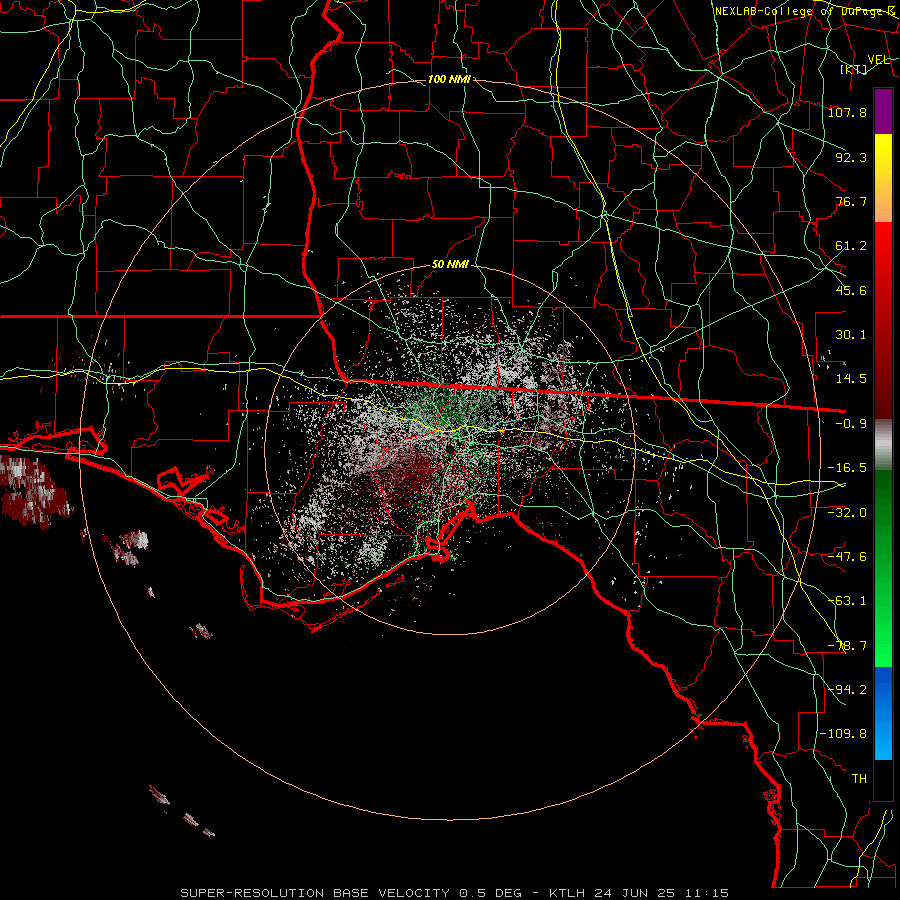This screenshot has height=900, width=900.
Task: Click the 61.2 legend value
Action: (851, 246)
